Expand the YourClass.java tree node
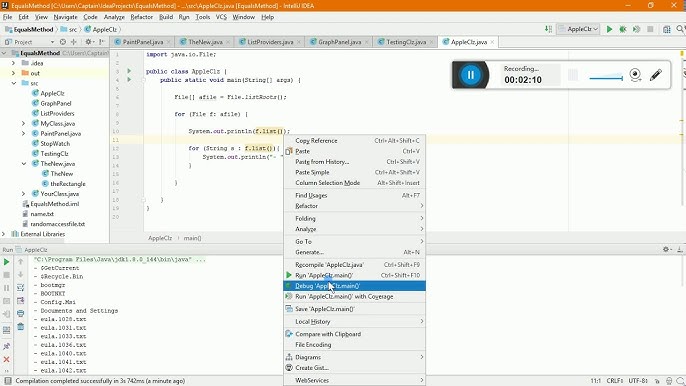The width and height of the screenshot is (686, 386). tap(24, 194)
